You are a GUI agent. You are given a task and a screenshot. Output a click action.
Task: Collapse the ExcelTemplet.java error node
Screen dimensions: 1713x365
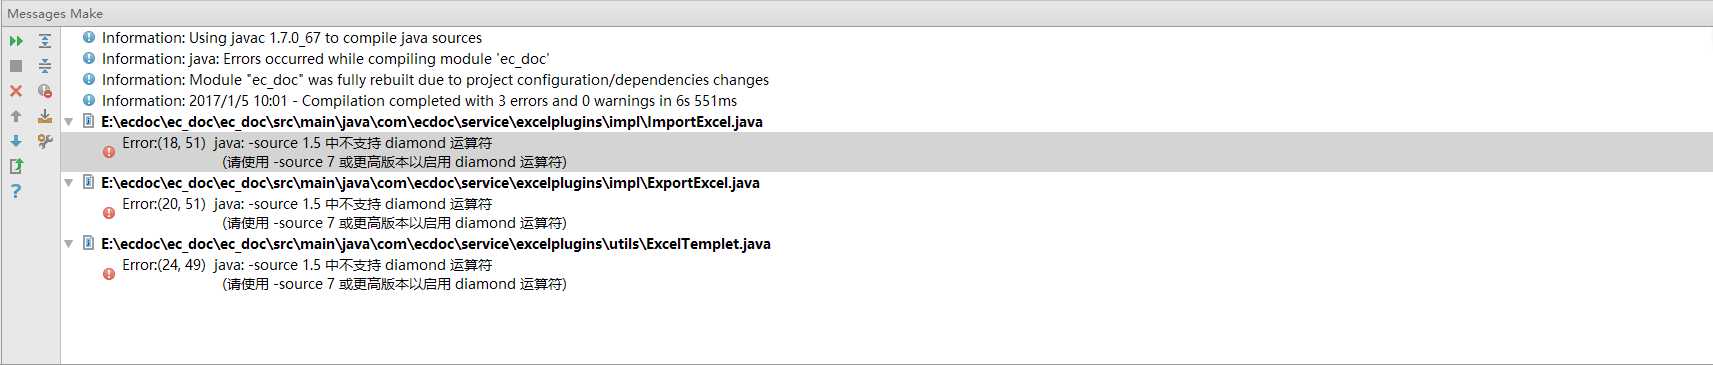coord(69,244)
